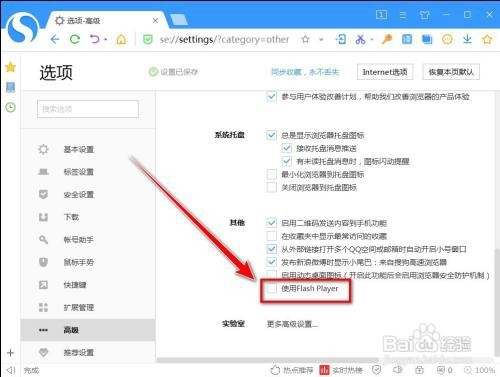Open 帐号助手 settings category
The width and height of the screenshot is (500, 377).
[x=88, y=240]
